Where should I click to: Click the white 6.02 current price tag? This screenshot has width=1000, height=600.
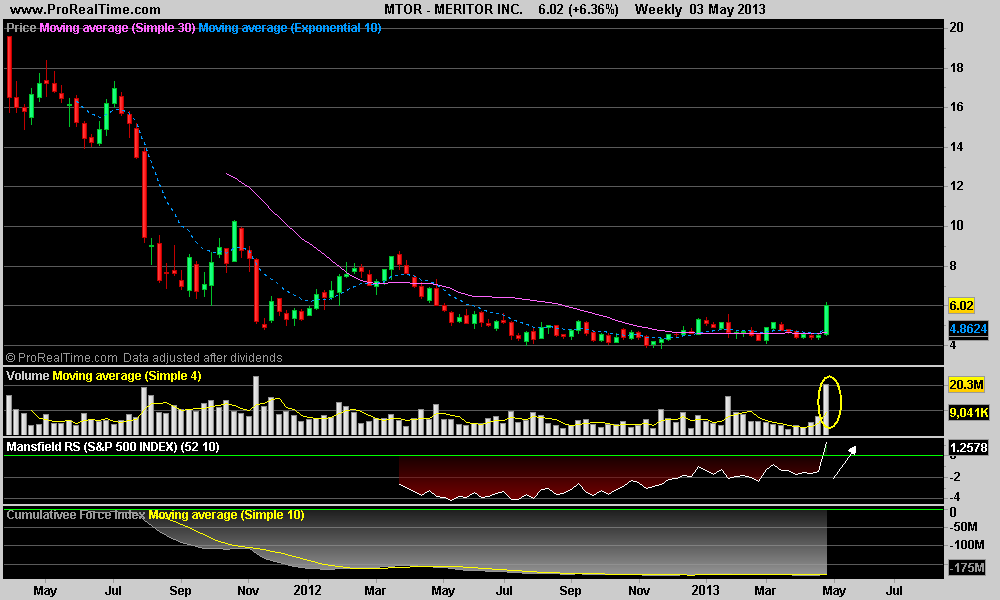[960, 305]
